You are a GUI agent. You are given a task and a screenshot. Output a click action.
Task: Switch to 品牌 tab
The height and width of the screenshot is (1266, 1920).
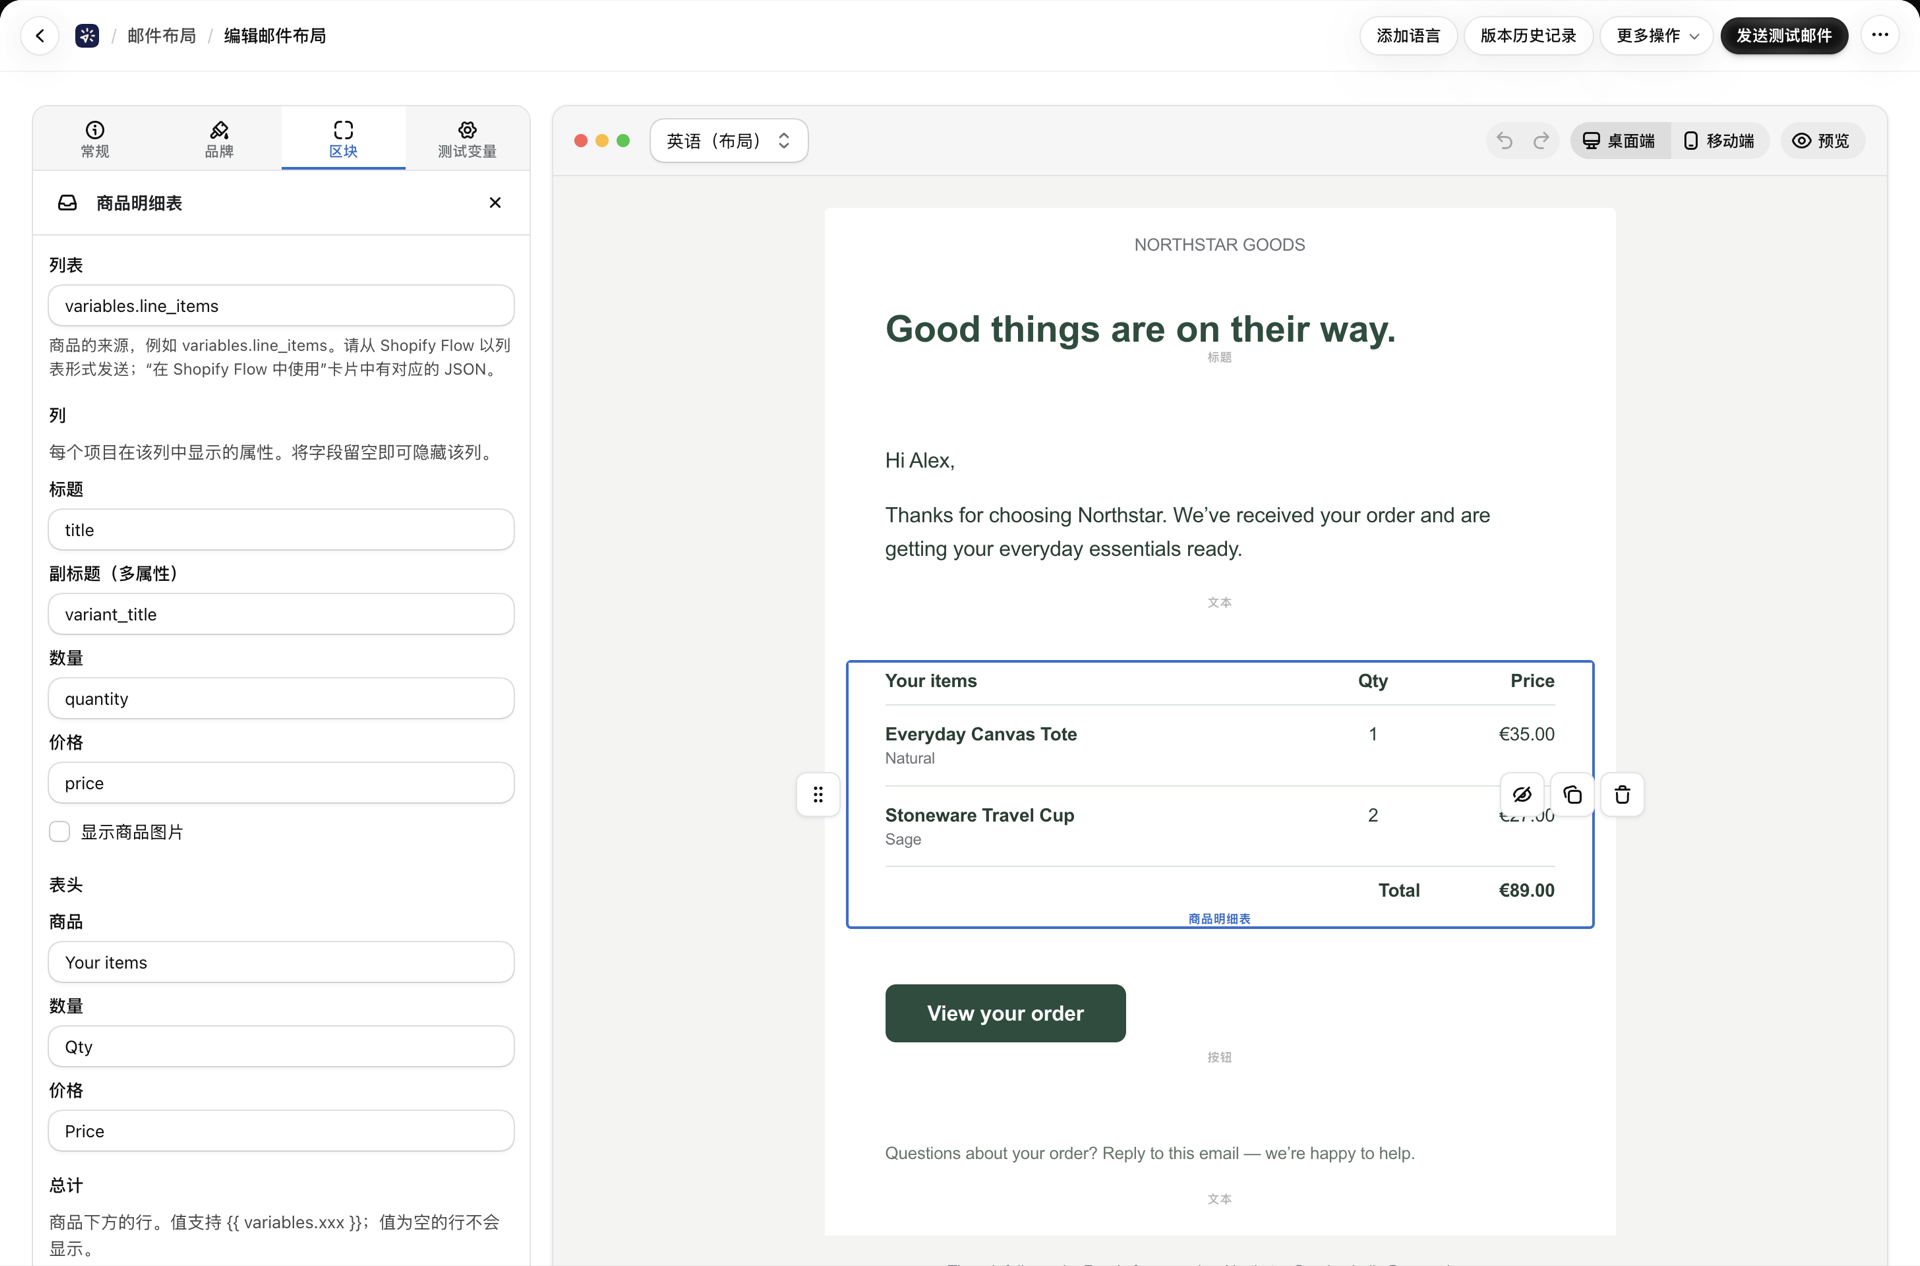click(219, 139)
